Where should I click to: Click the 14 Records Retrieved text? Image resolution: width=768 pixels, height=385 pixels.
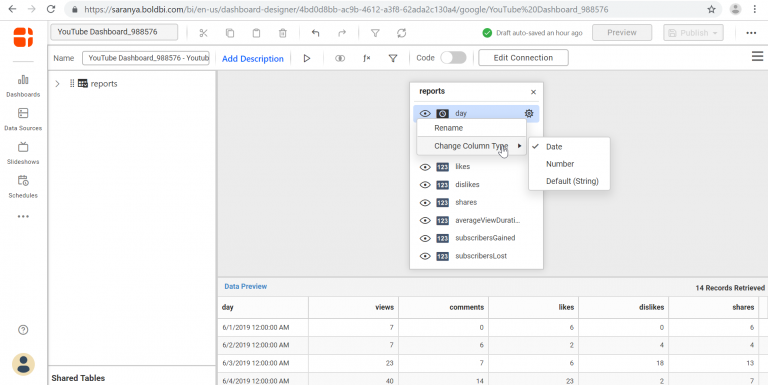click(730, 288)
